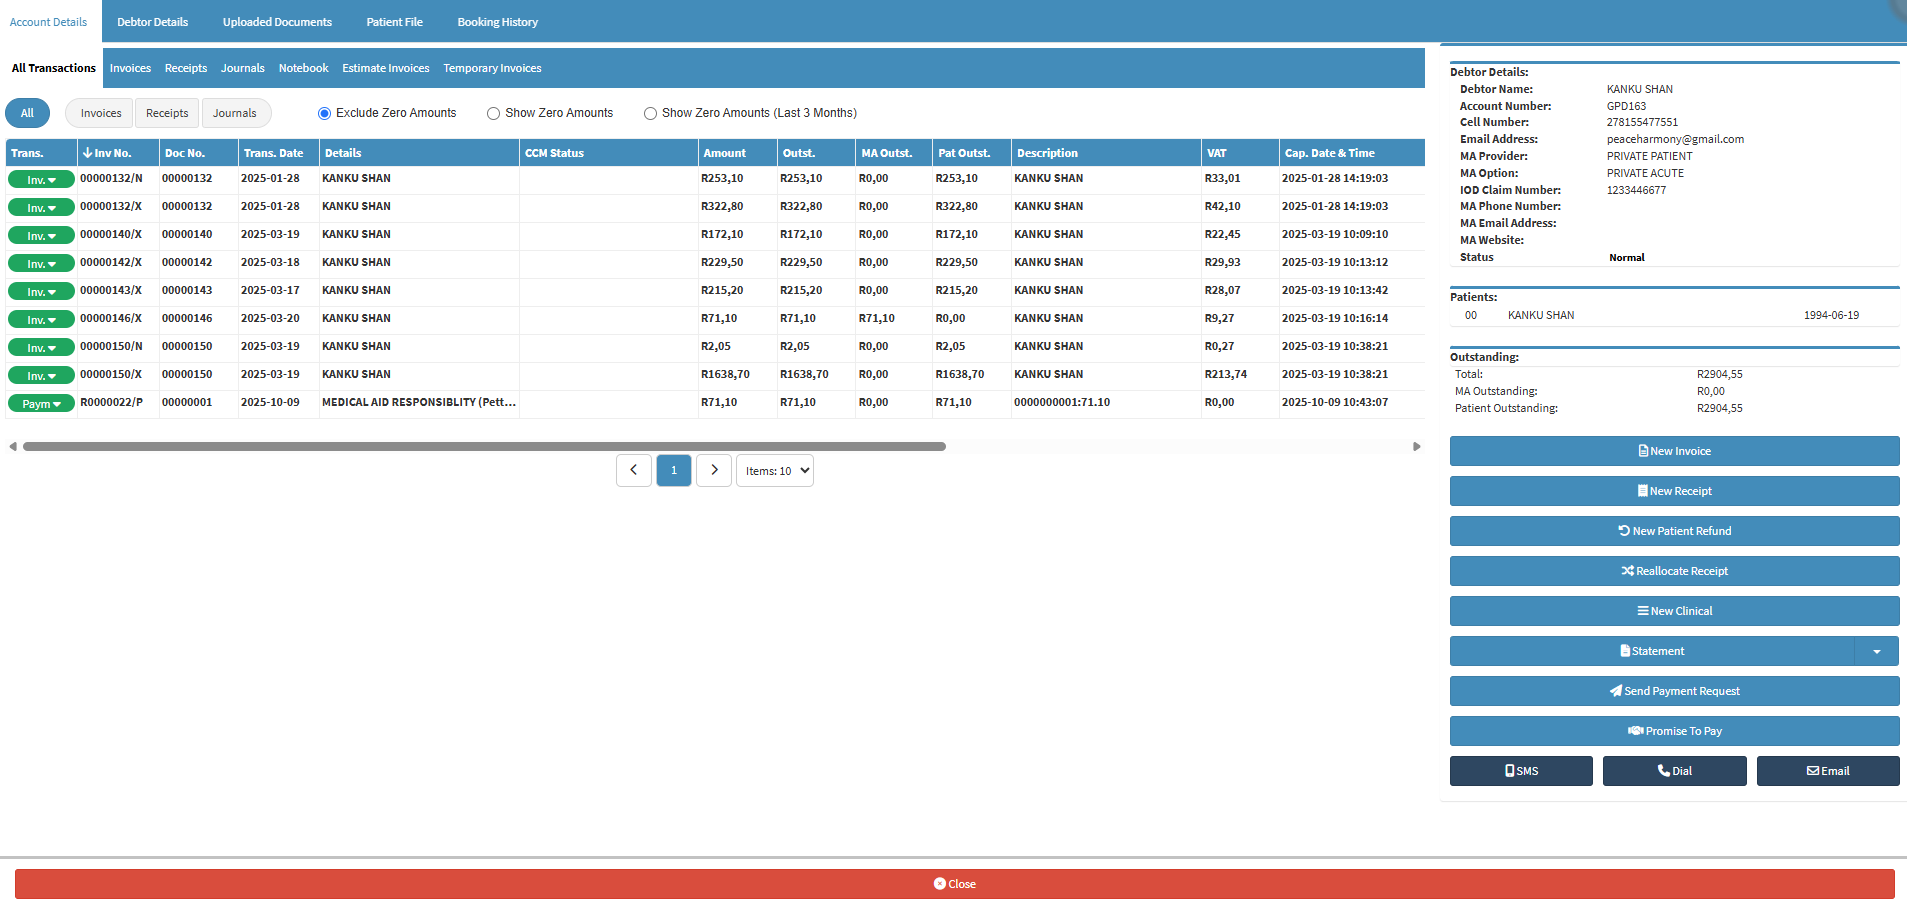Click the horizontal table scrollbar
This screenshot has width=1907, height=906.
coord(484,447)
